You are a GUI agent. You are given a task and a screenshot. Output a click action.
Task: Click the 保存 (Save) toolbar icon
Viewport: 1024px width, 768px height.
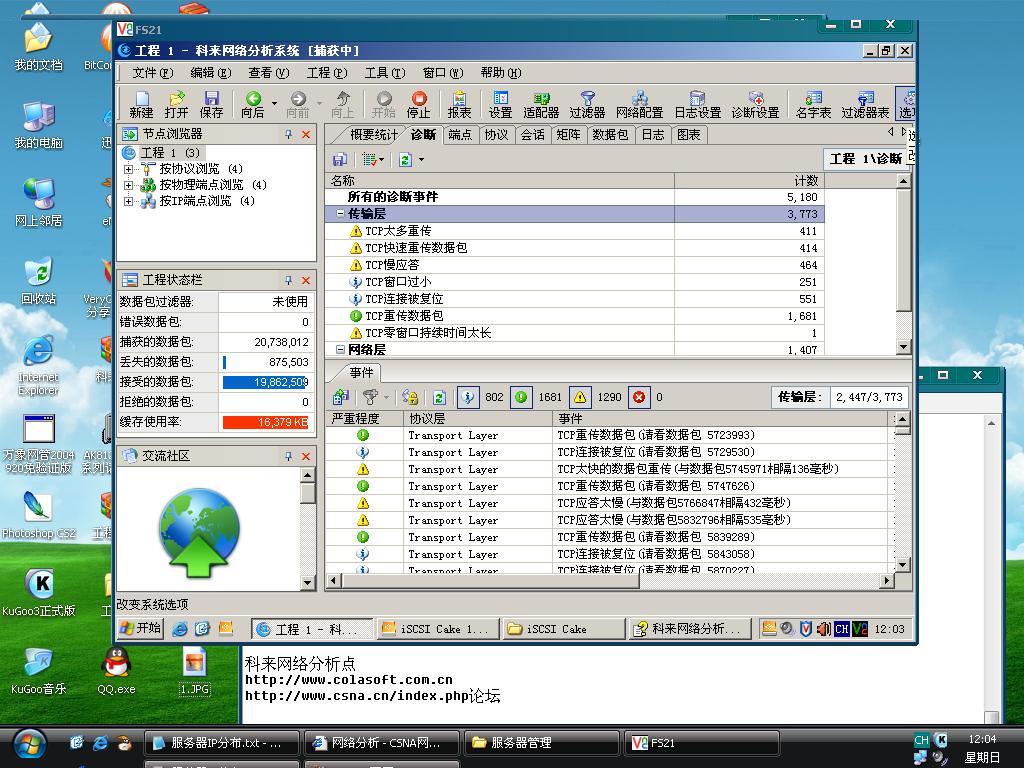coord(211,103)
